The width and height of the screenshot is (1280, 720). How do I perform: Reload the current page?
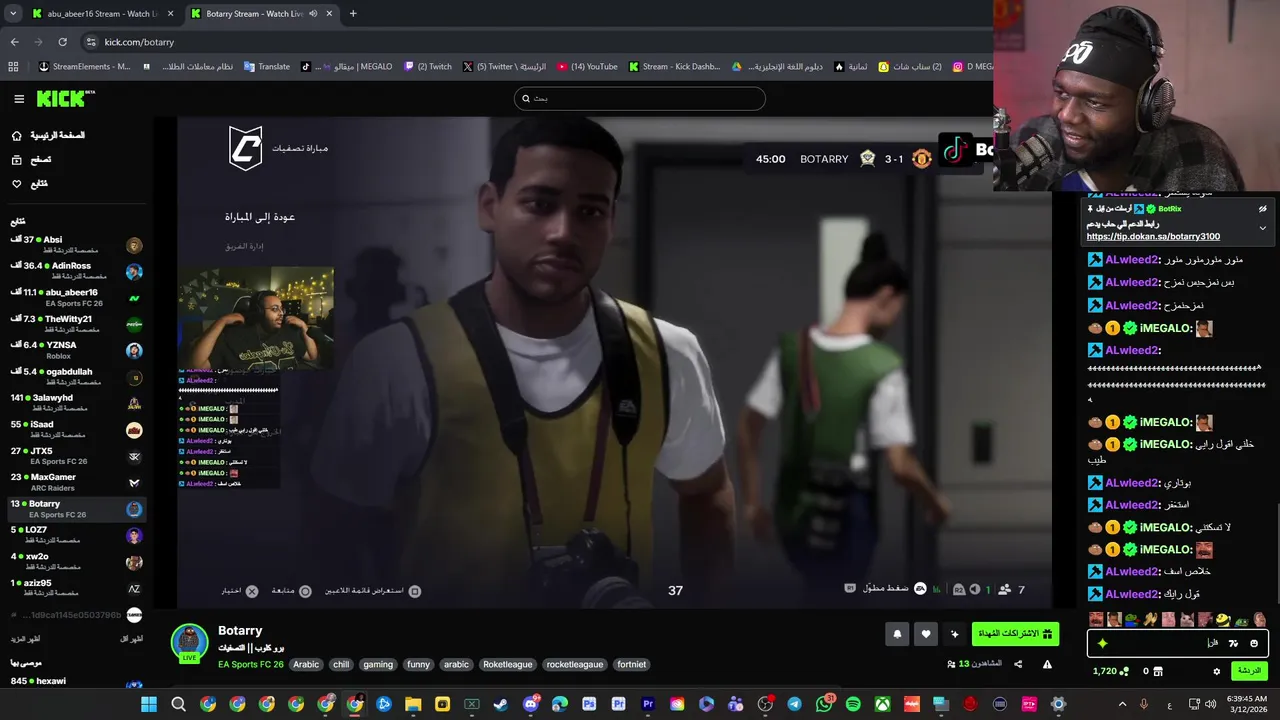click(x=62, y=42)
